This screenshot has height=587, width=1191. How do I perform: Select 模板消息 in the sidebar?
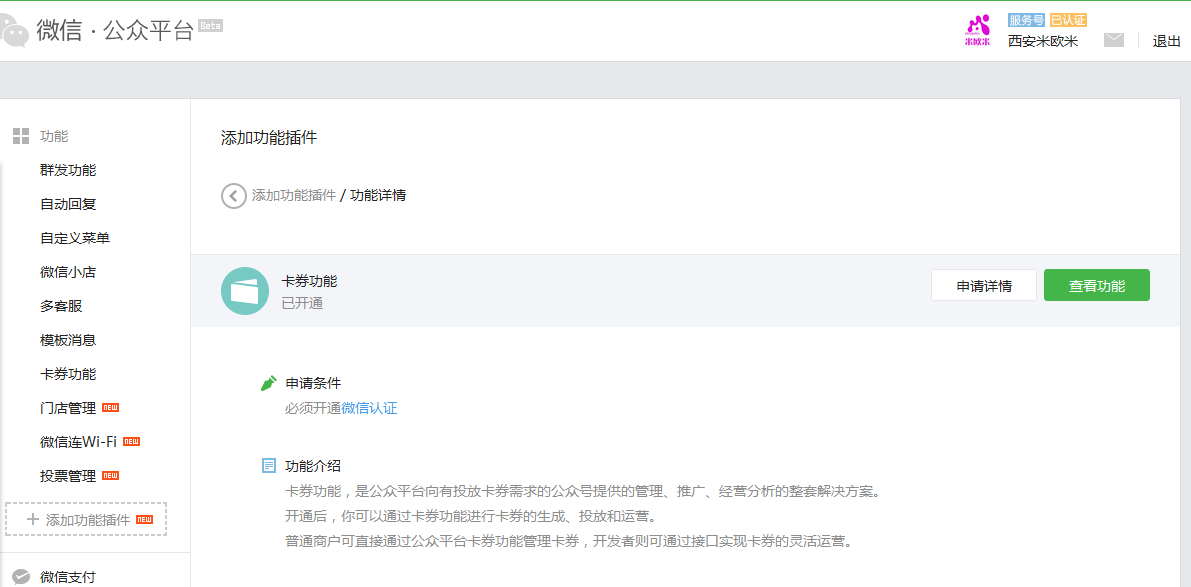coord(68,340)
